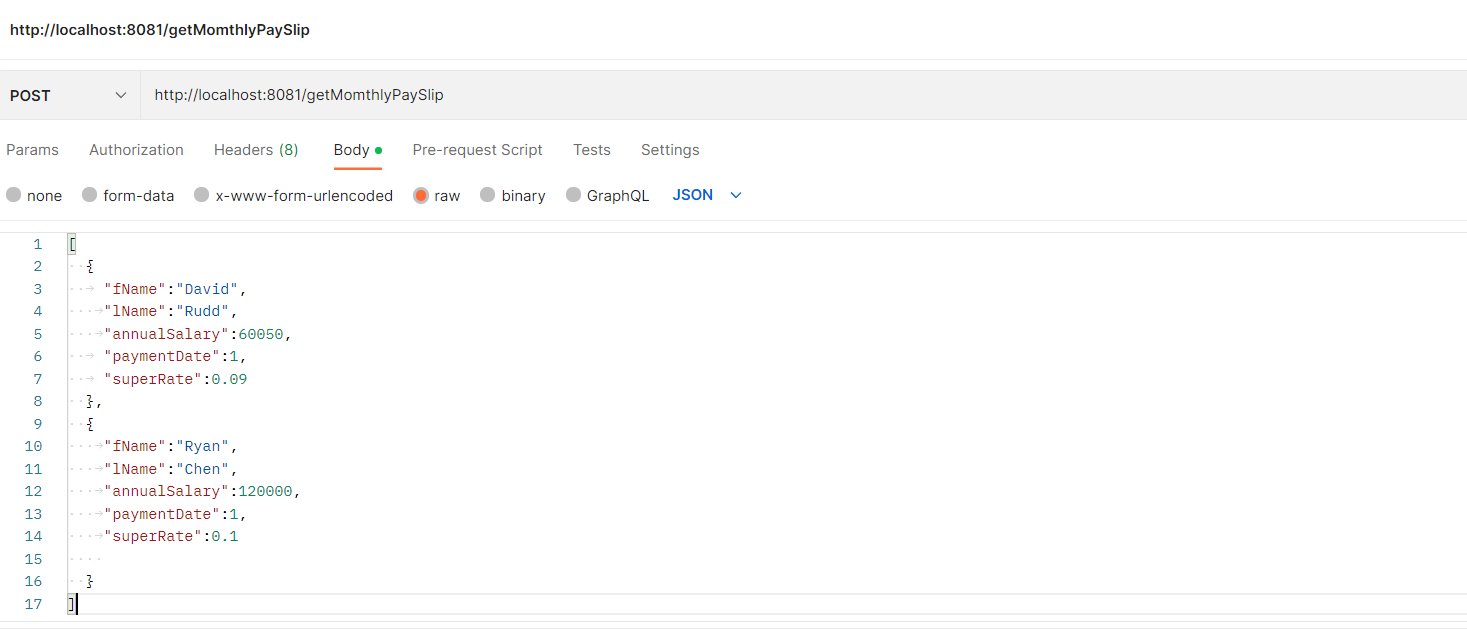Switch to the Authorization tab
Screen dimensions: 1467x629
click(136, 149)
